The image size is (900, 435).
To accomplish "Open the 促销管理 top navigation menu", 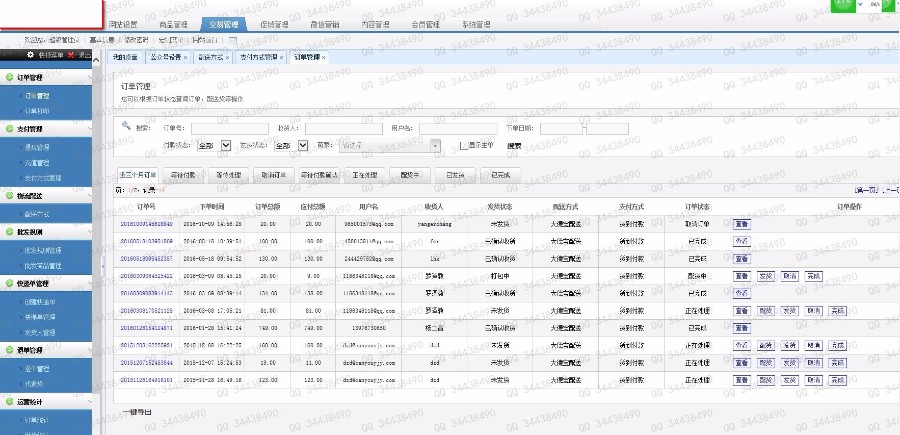I will tap(274, 25).
